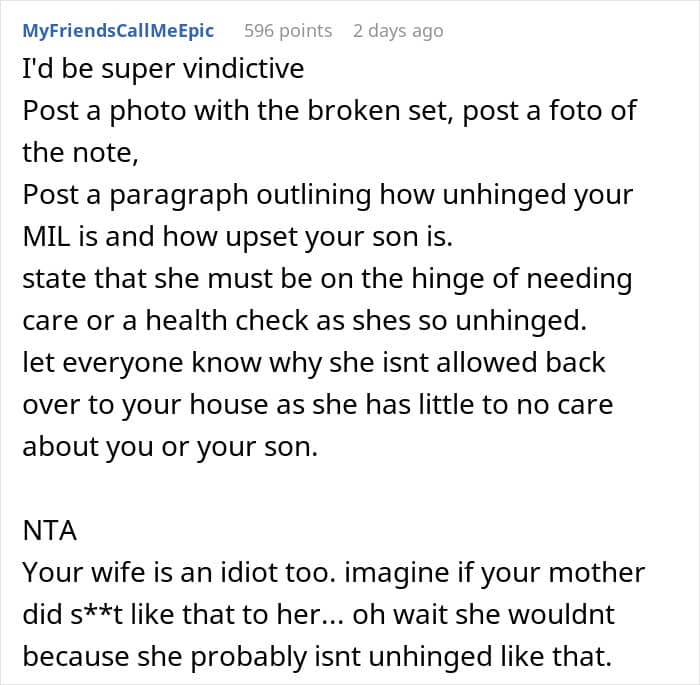Click the NTA verdict text

(x=50, y=530)
